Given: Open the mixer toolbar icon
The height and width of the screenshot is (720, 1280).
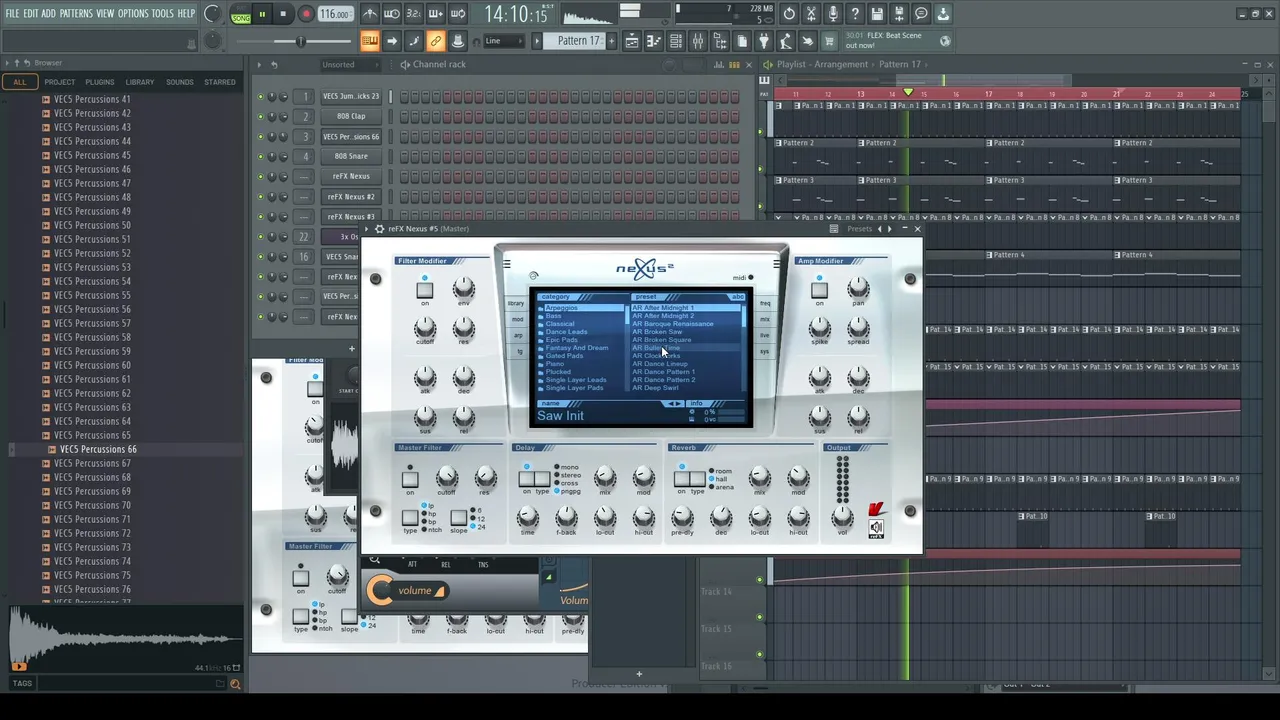Looking at the screenshot, I should coord(698,41).
